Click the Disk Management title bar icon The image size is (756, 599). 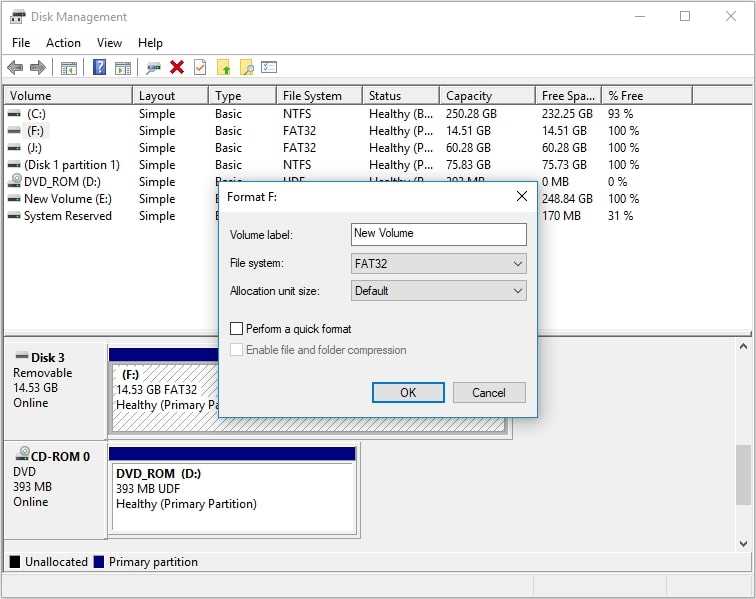(x=18, y=17)
